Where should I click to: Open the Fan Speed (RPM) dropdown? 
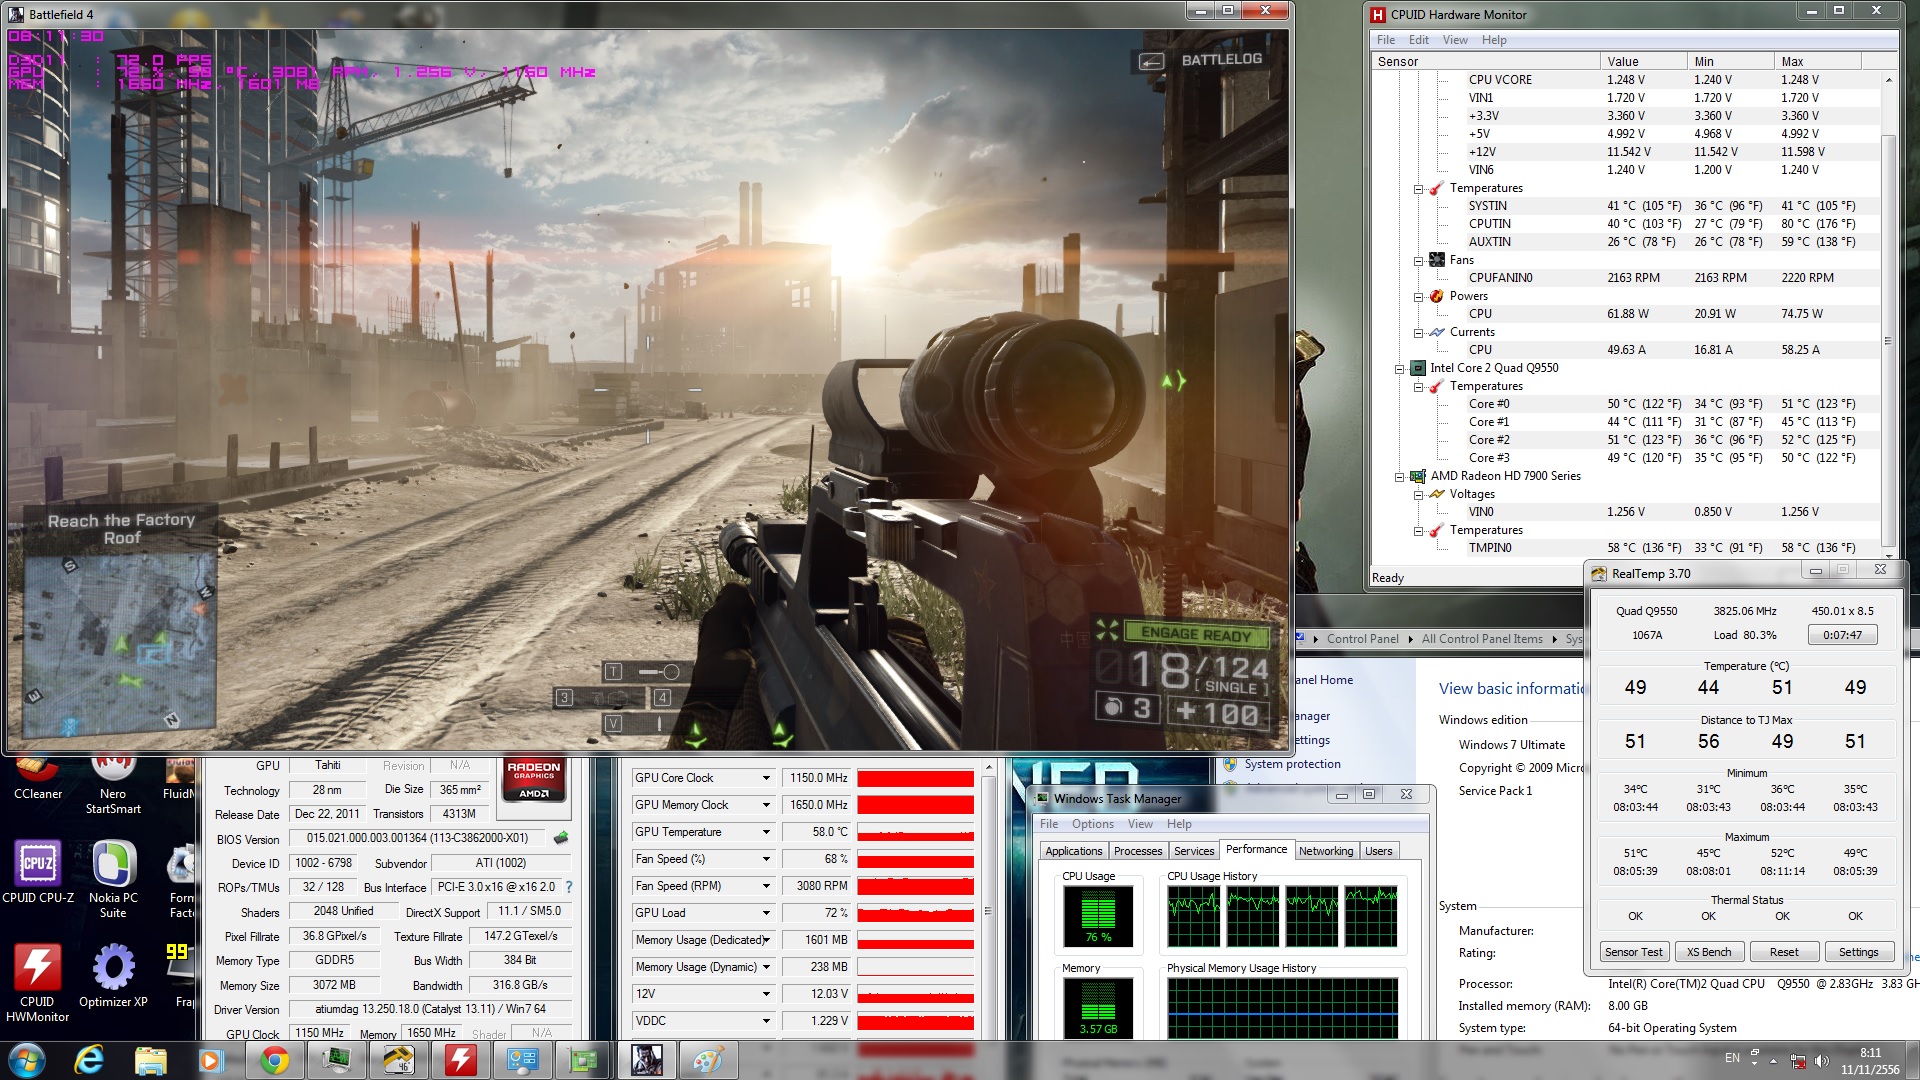coord(766,886)
